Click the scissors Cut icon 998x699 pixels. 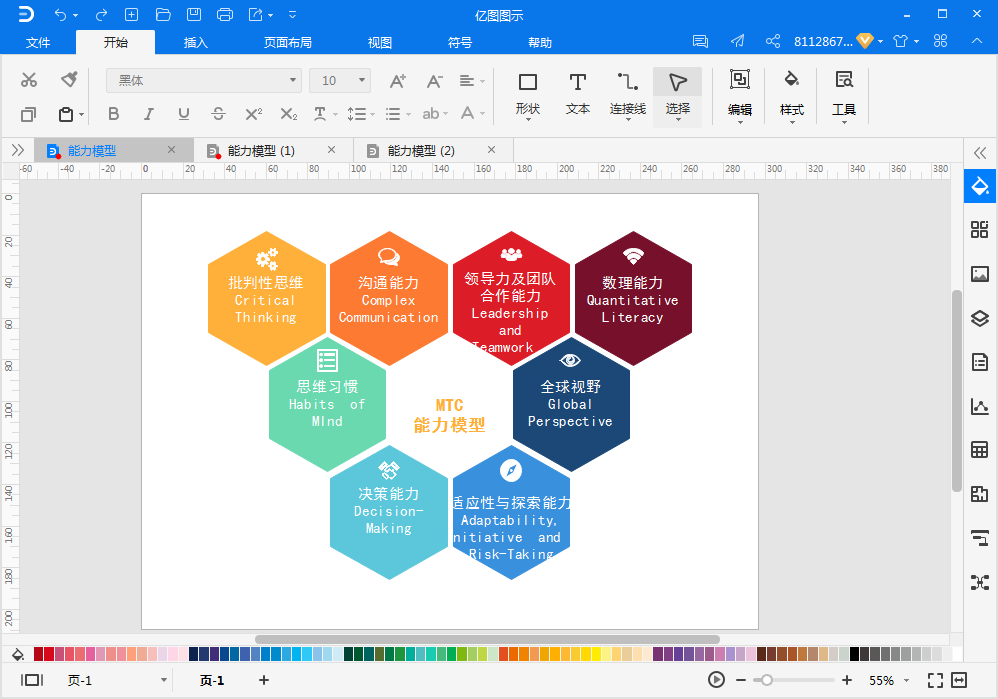pyautogui.click(x=29, y=80)
